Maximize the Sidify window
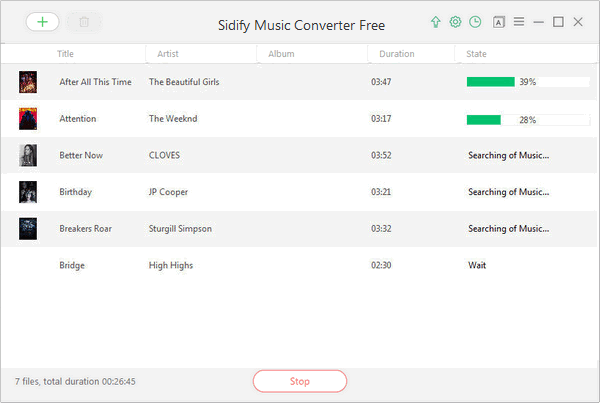 pyautogui.click(x=558, y=22)
